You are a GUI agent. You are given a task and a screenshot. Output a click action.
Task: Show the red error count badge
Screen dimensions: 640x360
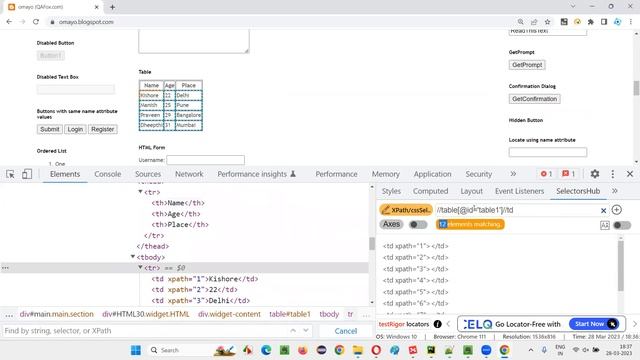coord(546,174)
